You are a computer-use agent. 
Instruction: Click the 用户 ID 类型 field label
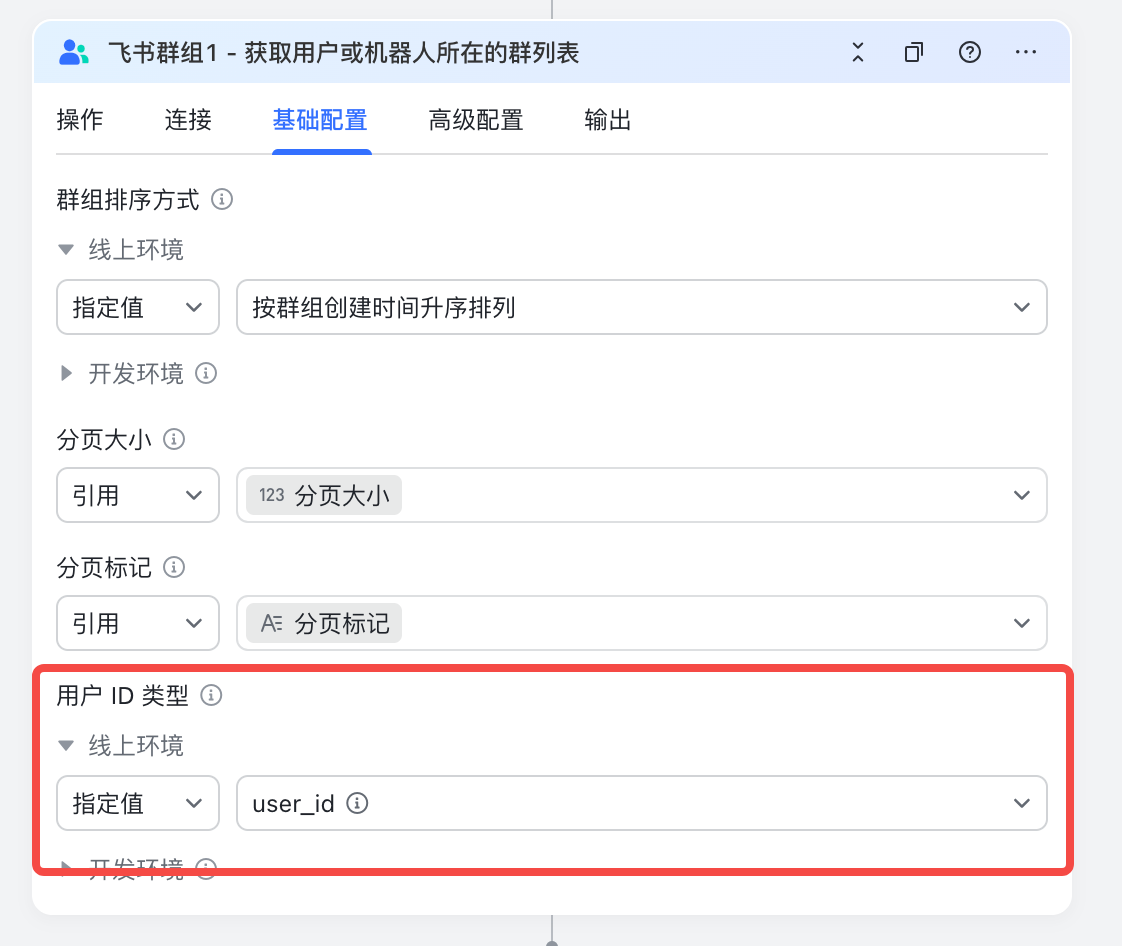(x=123, y=695)
